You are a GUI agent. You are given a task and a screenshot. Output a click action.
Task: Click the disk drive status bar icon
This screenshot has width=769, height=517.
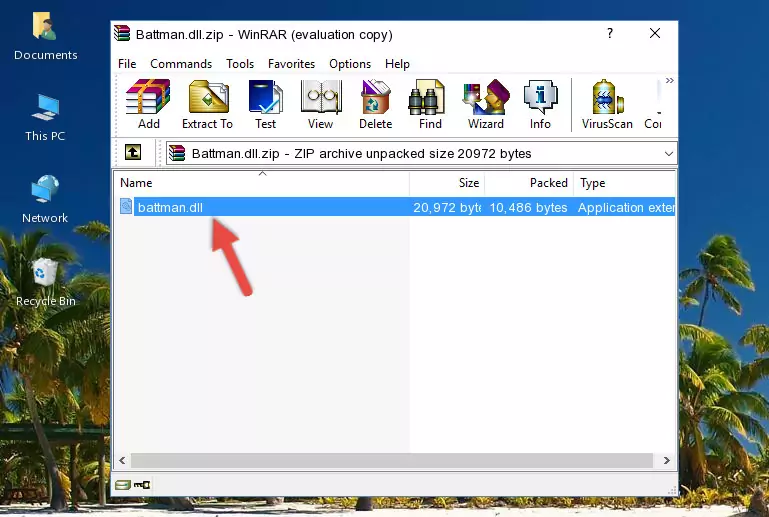[123, 485]
